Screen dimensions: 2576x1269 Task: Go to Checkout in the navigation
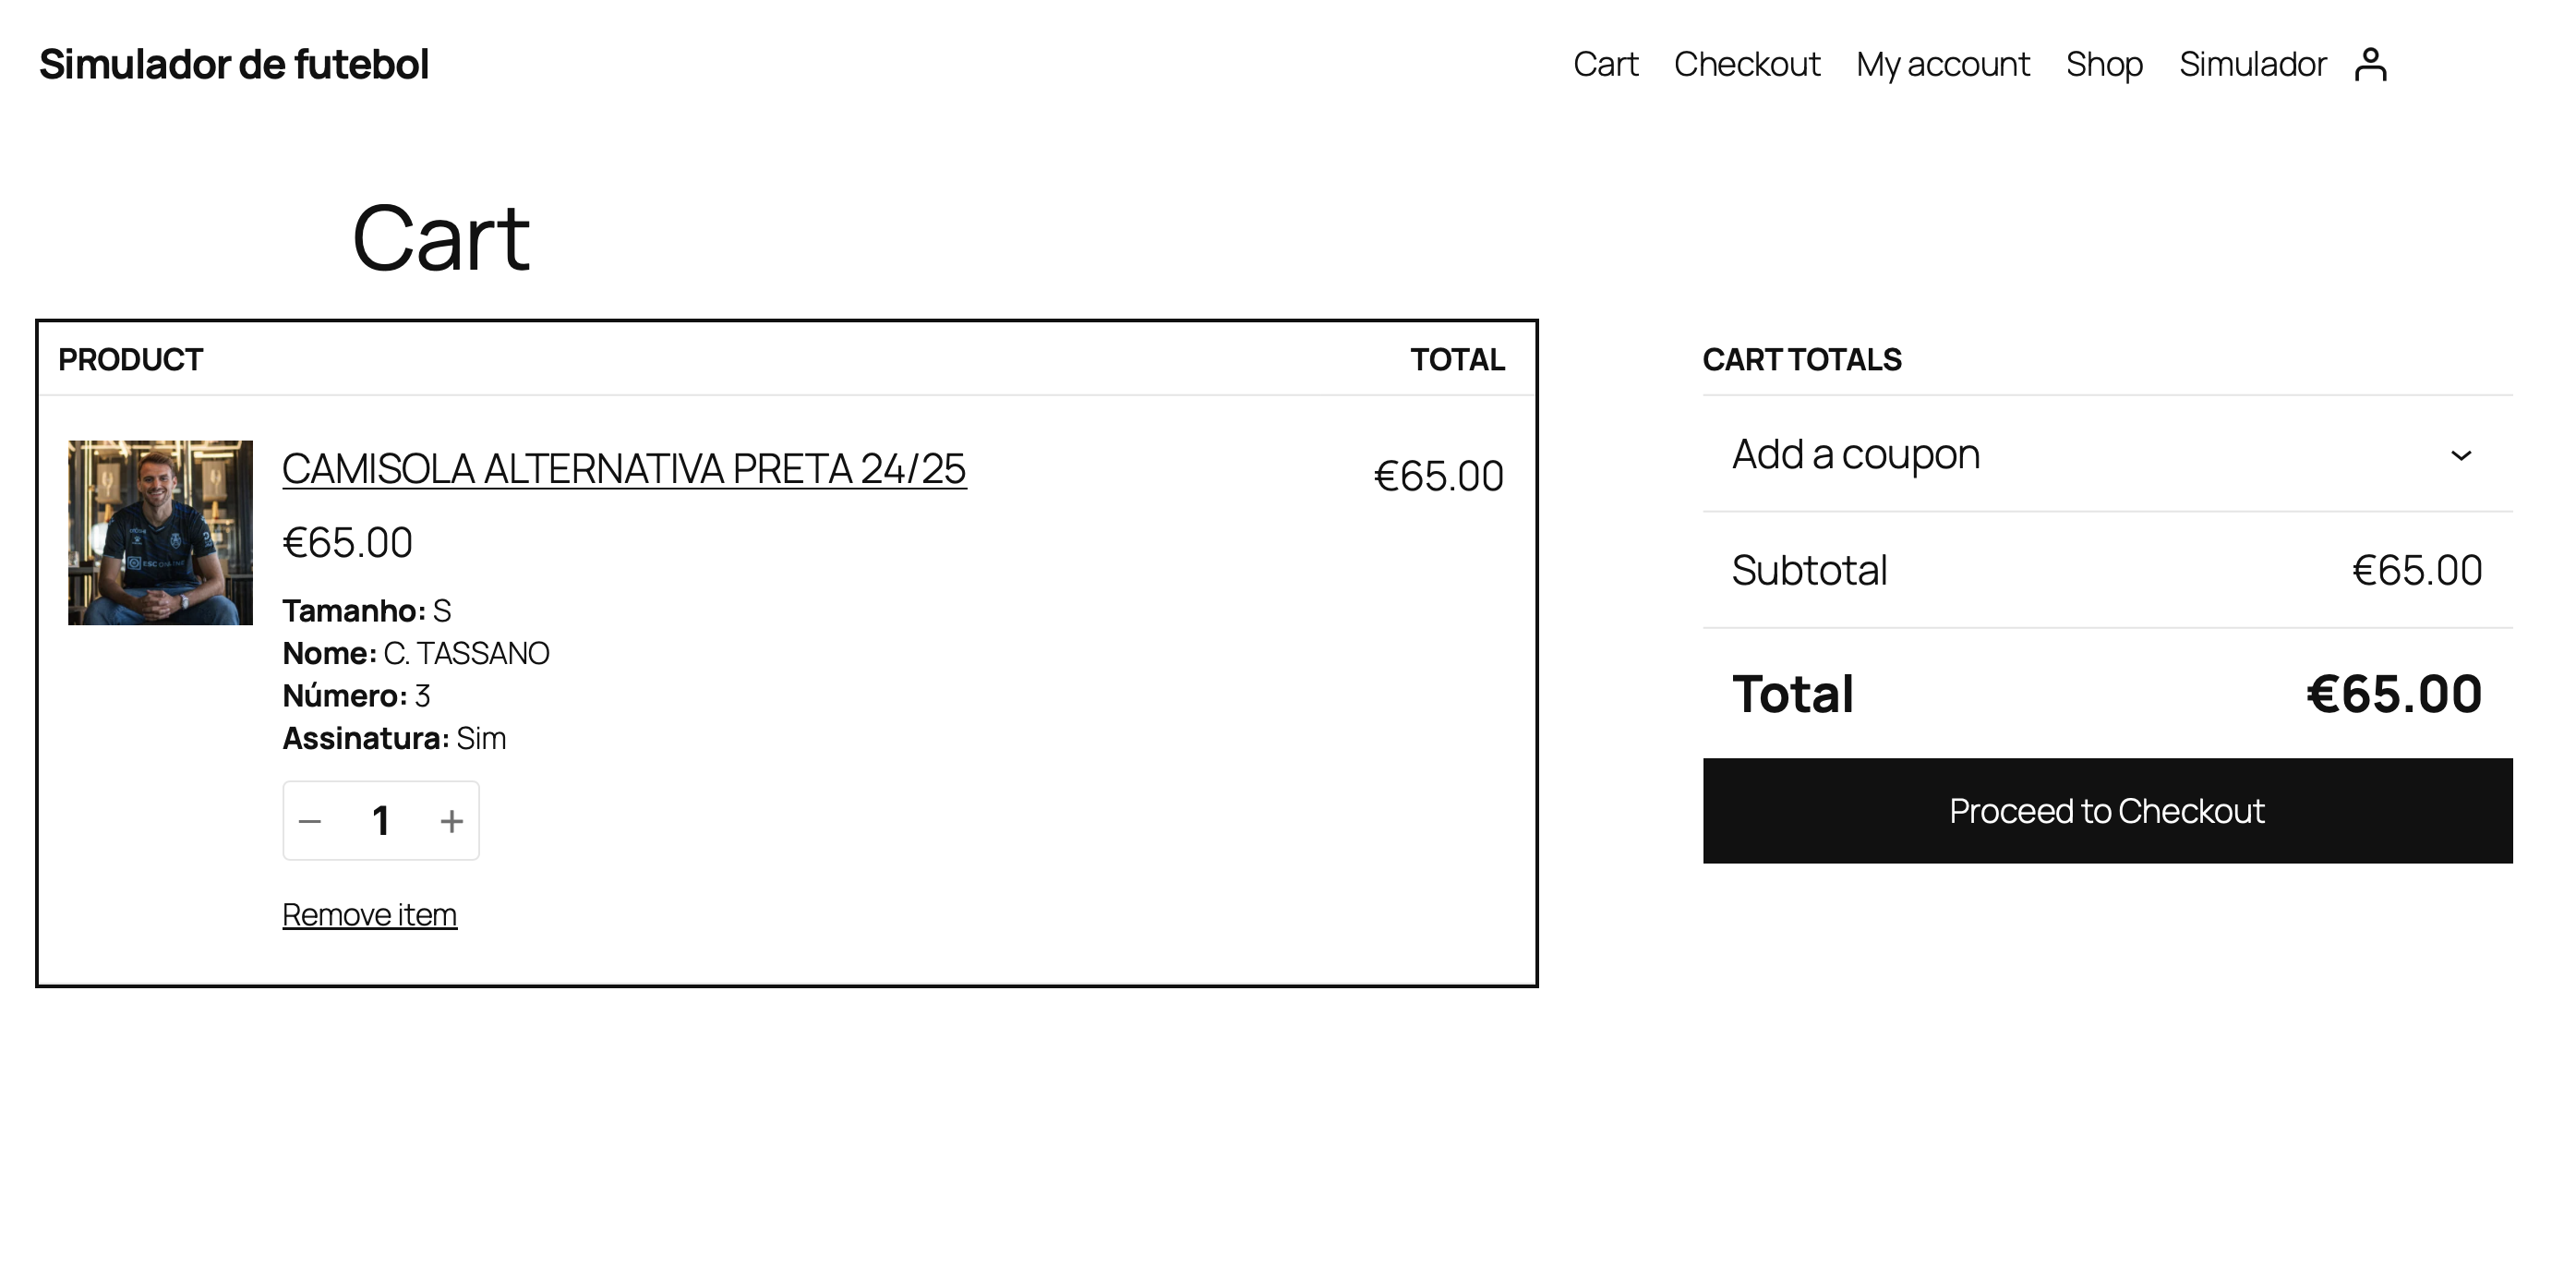[x=1747, y=65]
